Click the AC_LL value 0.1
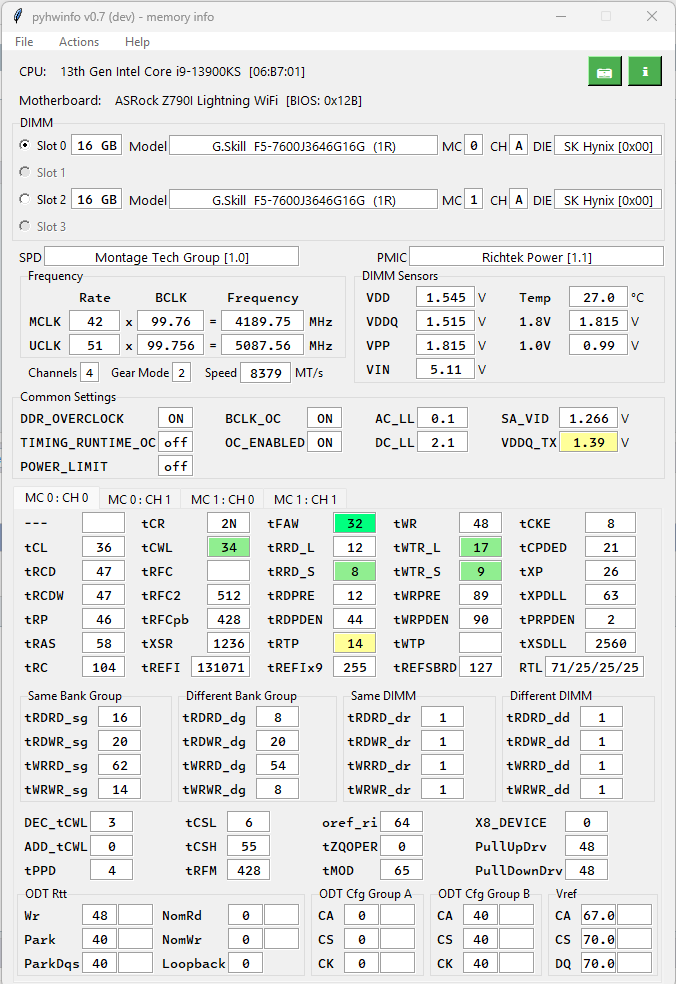Viewport: 676px width, 984px height. (443, 419)
